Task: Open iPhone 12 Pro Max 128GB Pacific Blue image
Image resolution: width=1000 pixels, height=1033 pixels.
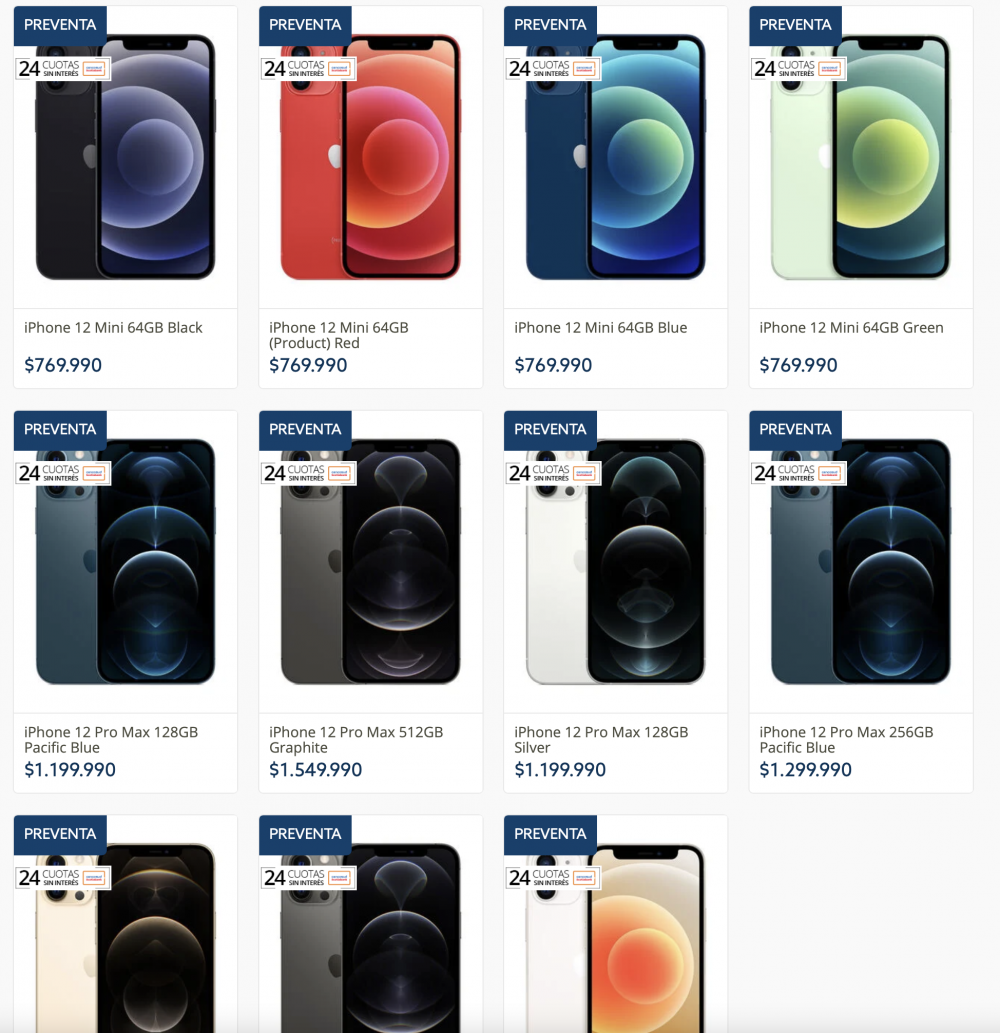Action: coord(125,561)
